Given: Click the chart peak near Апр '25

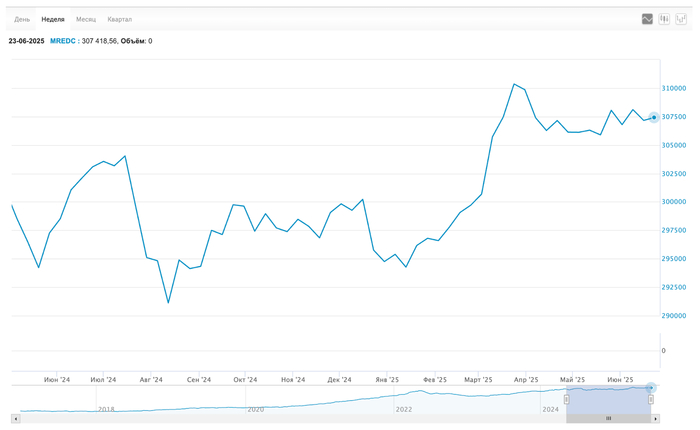Looking at the screenshot, I should click(514, 84).
